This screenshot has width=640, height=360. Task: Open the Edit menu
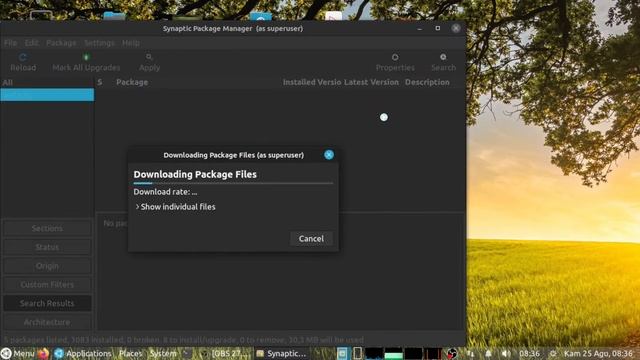(x=31, y=43)
